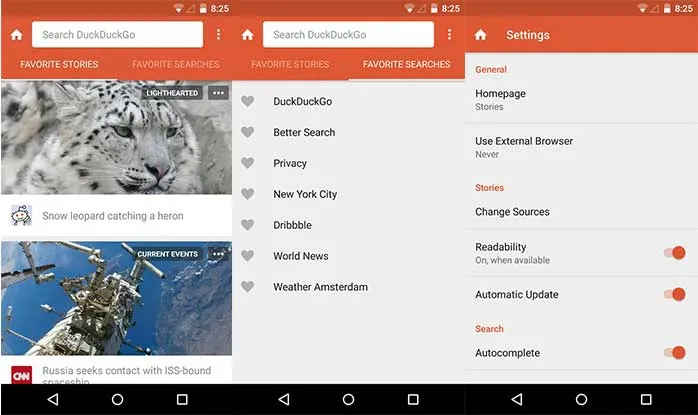Focus the Search DuckDuckGo field on the first screen
The width and height of the screenshot is (698, 415).
click(x=118, y=34)
